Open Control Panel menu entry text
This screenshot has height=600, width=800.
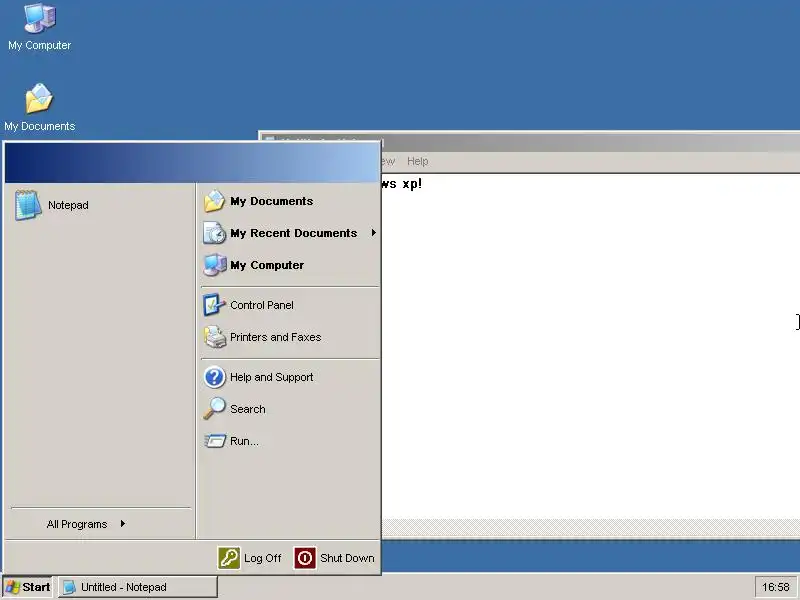(x=262, y=305)
